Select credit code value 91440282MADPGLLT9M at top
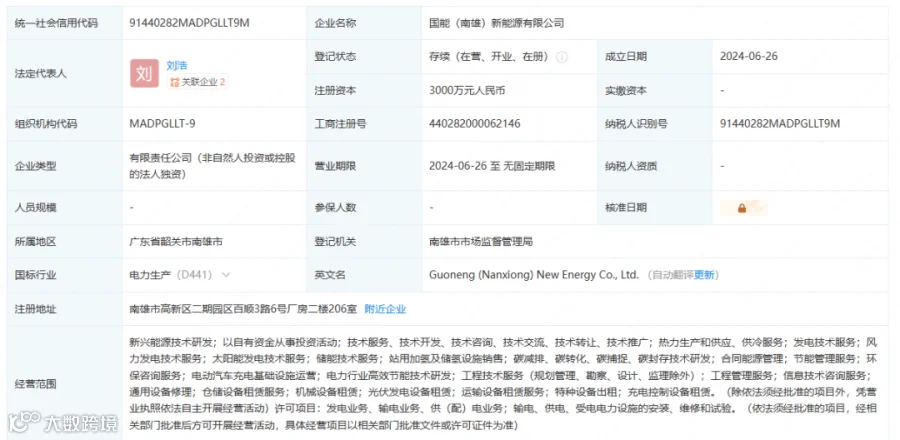This screenshot has height=440, width=900. pos(190,24)
